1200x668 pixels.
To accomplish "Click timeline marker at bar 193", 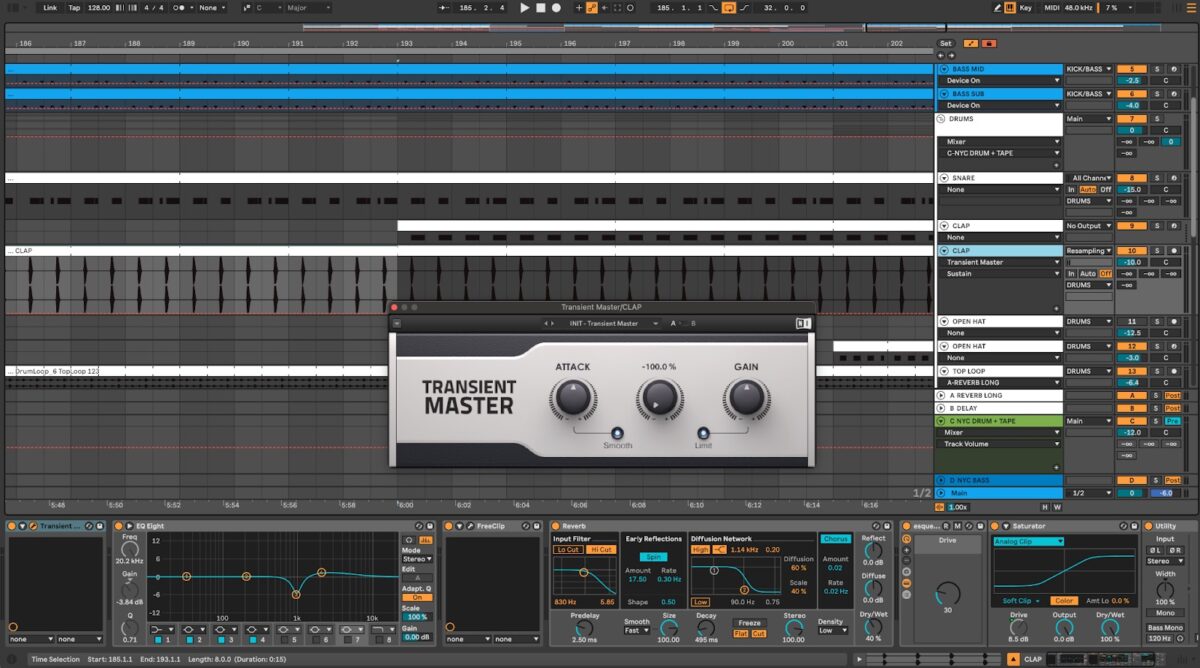I will [403, 44].
